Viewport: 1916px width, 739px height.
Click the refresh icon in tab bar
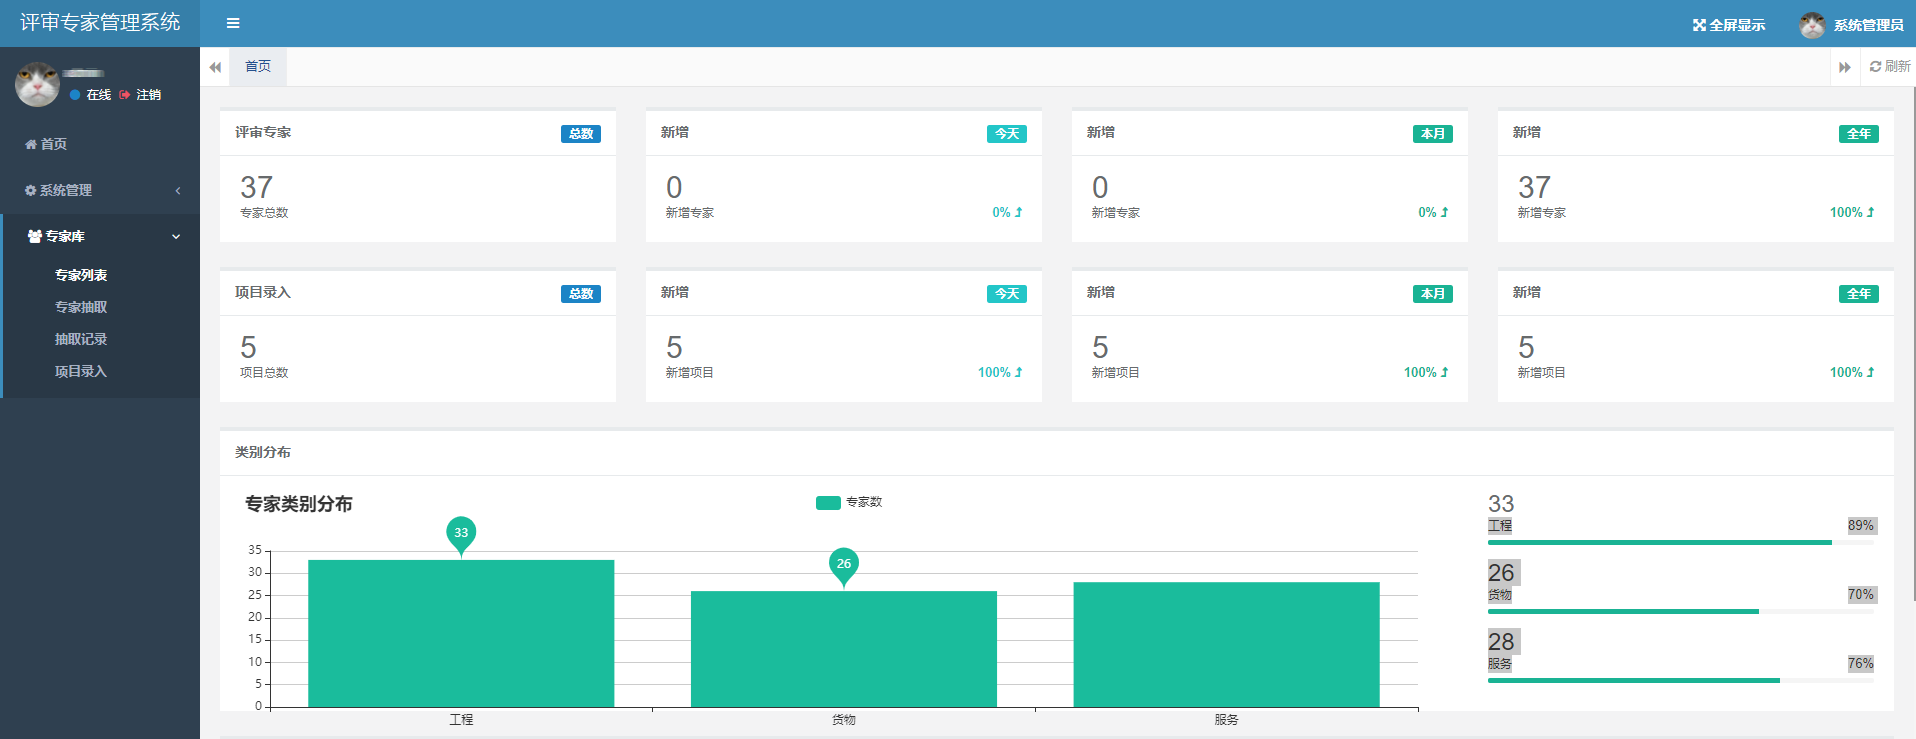tap(1875, 66)
